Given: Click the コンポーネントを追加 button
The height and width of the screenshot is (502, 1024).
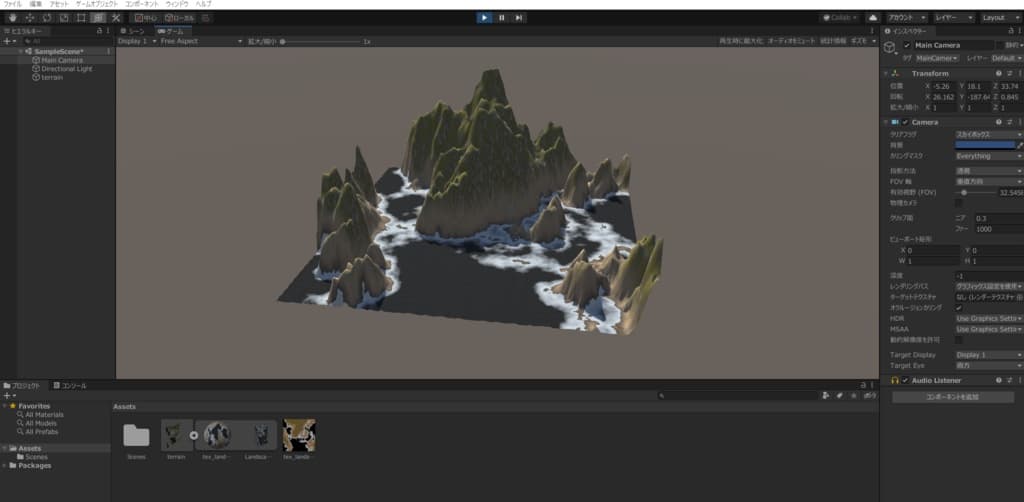Looking at the screenshot, I should coord(951,397).
